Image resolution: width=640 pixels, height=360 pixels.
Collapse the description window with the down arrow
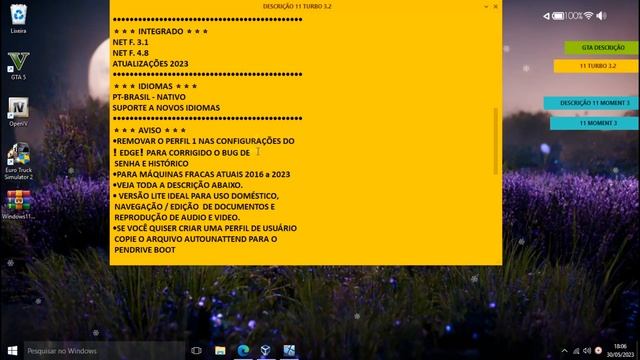486,7
